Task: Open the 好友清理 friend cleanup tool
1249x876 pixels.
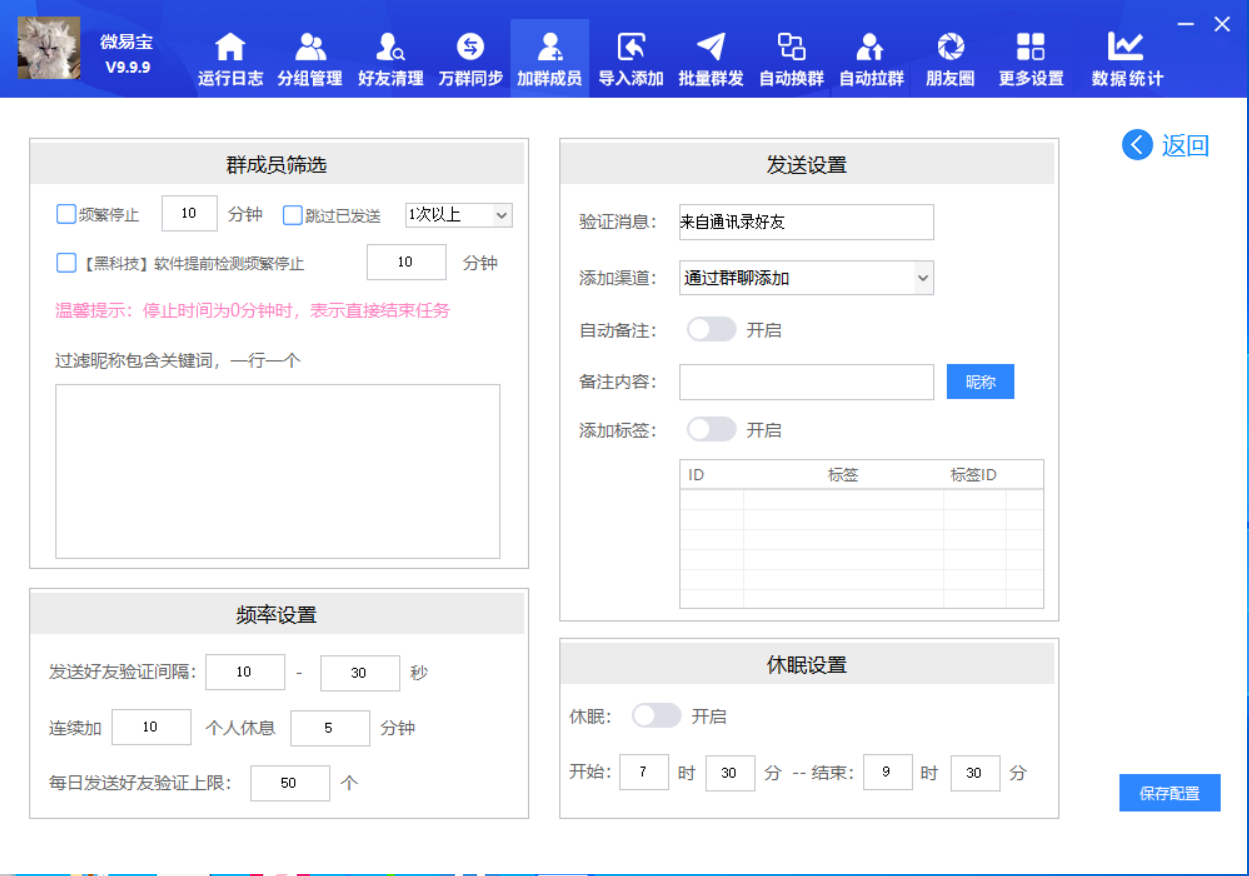Action: (x=389, y=58)
